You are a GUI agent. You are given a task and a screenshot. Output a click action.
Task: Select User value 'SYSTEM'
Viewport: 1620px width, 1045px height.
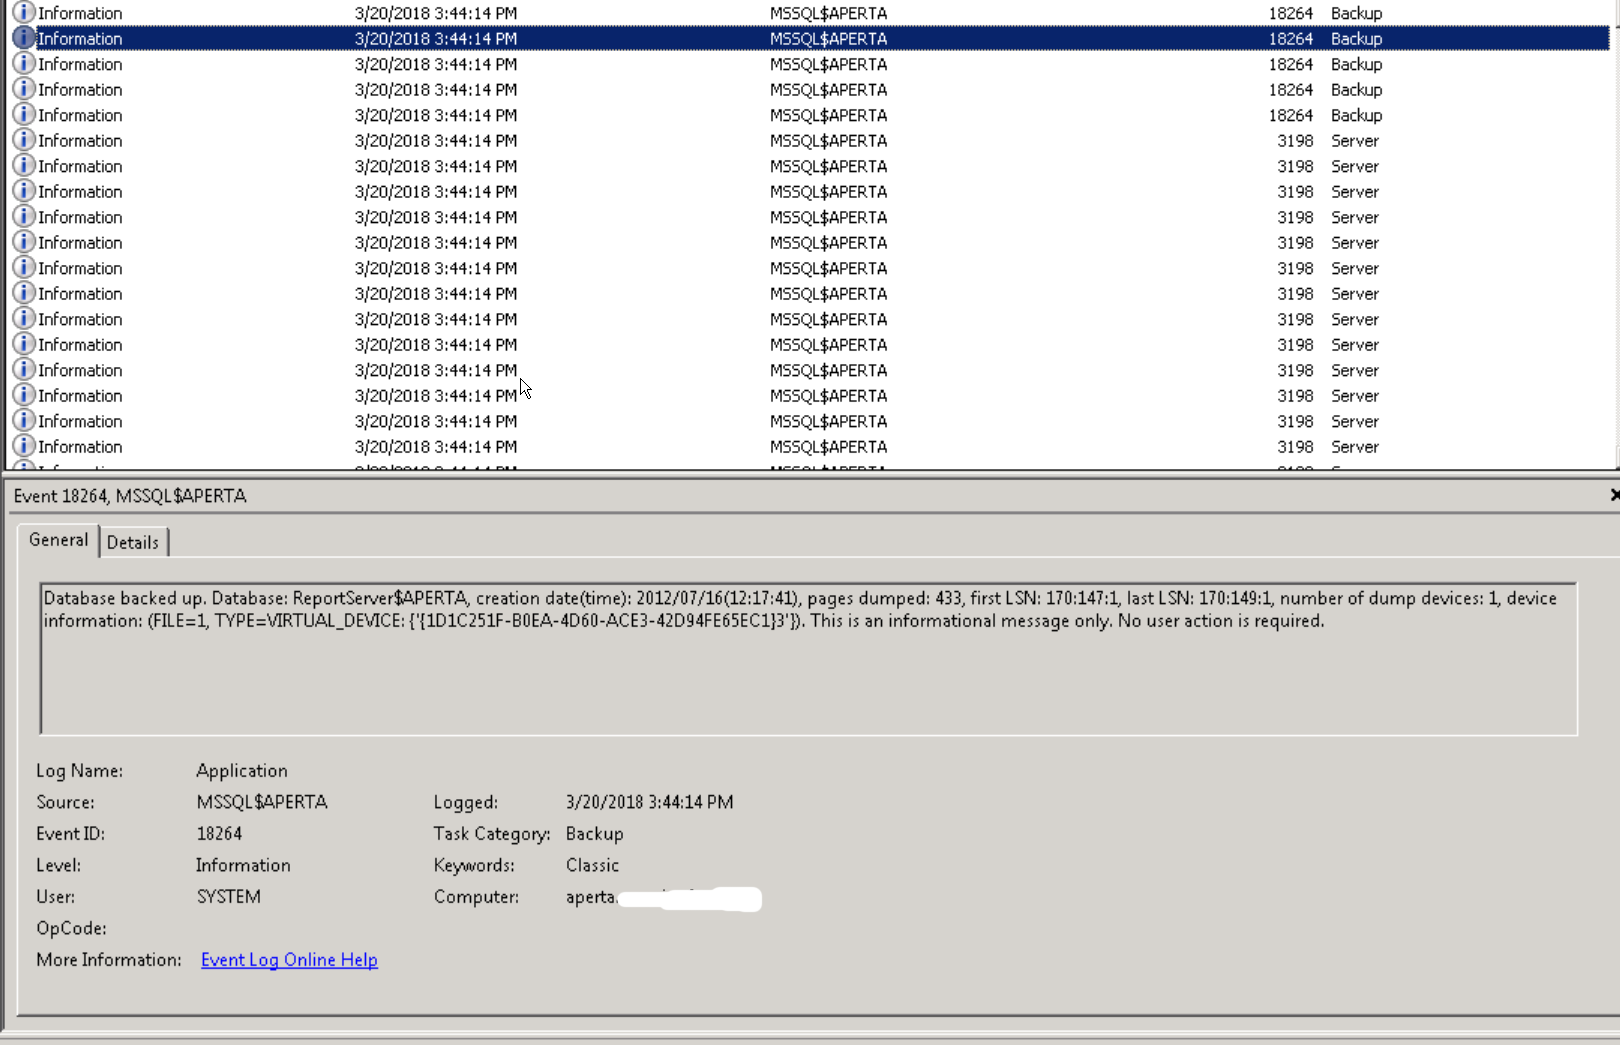click(229, 897)
